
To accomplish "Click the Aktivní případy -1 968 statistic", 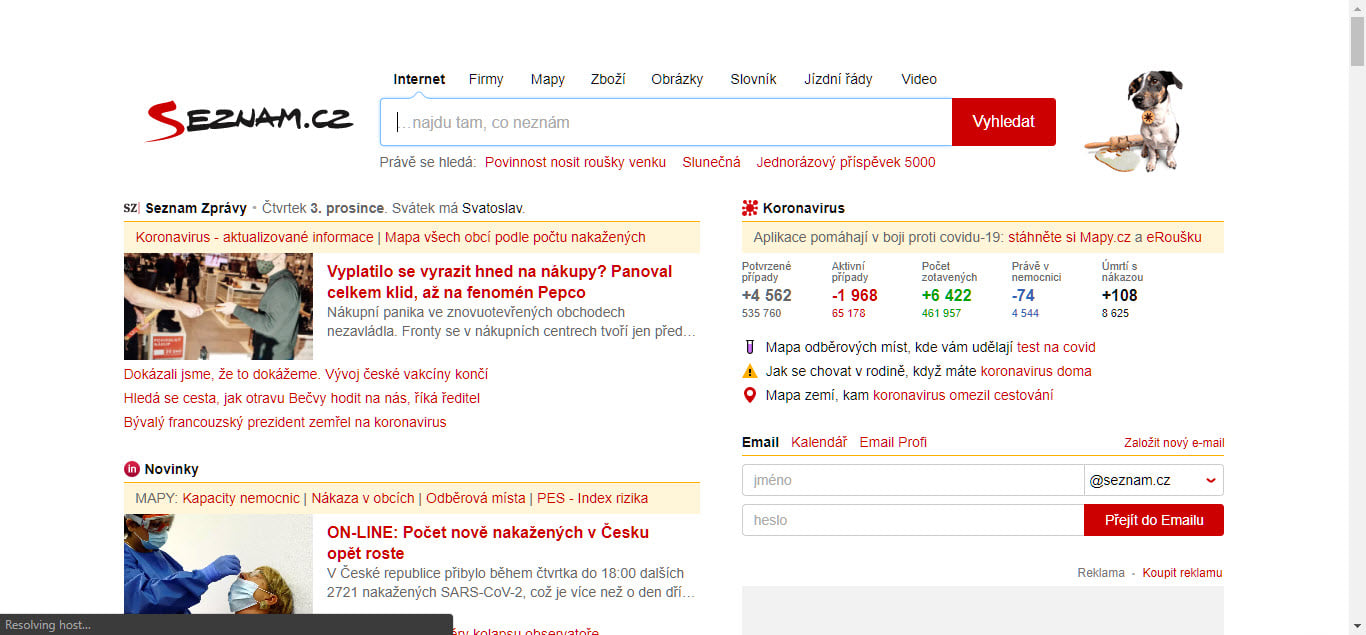I will click(855, 290).
